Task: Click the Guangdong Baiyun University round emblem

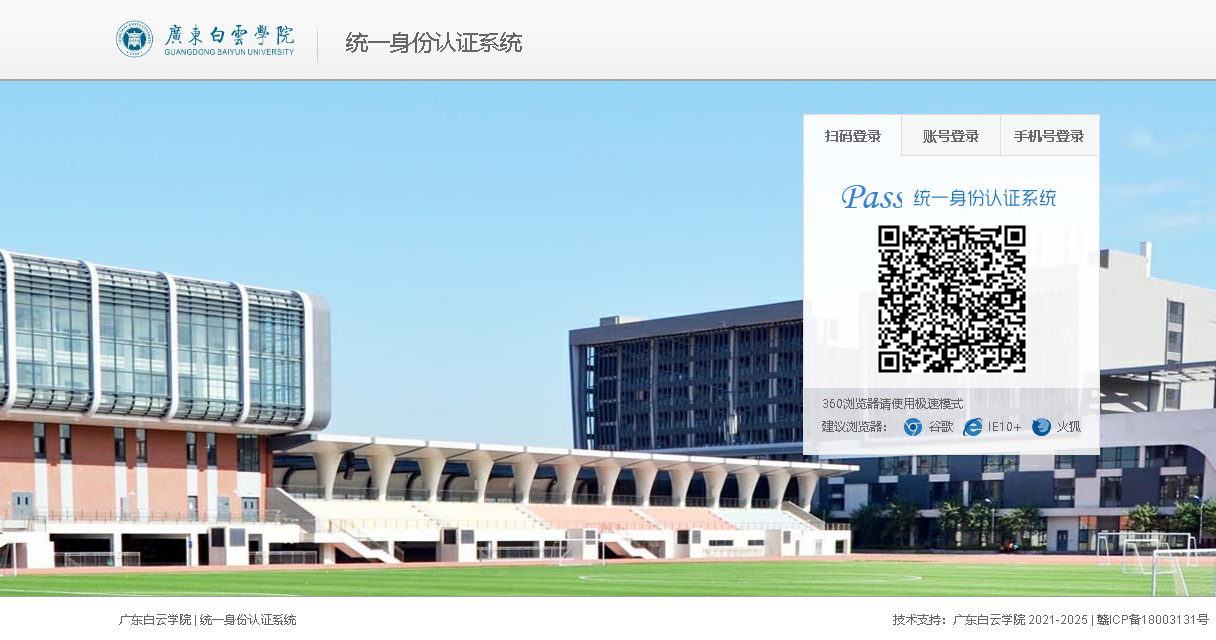Action: click(135, 39)
